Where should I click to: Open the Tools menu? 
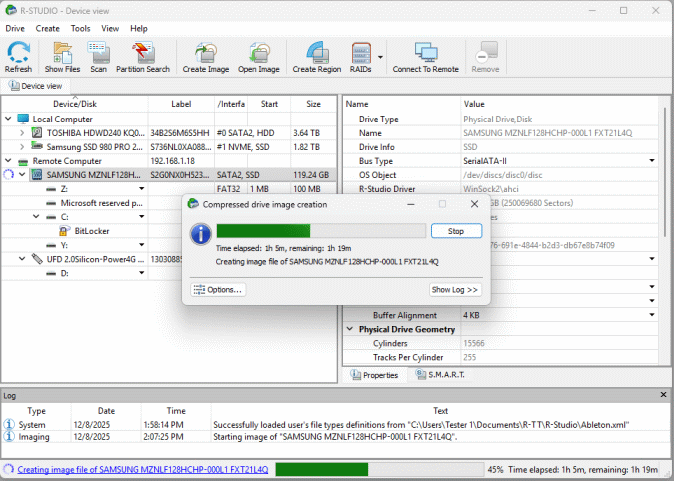(80, 29)
